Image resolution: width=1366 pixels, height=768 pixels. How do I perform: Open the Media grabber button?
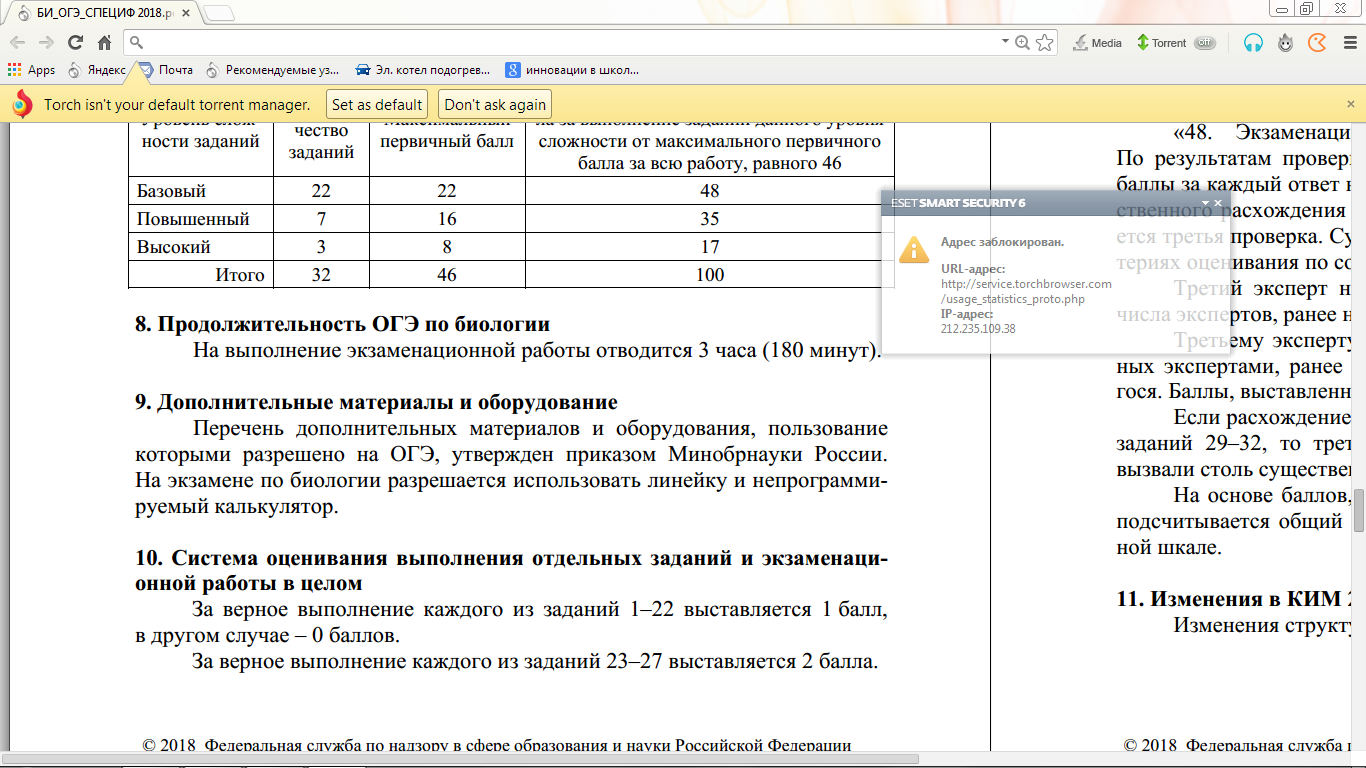pos(1098,43)
